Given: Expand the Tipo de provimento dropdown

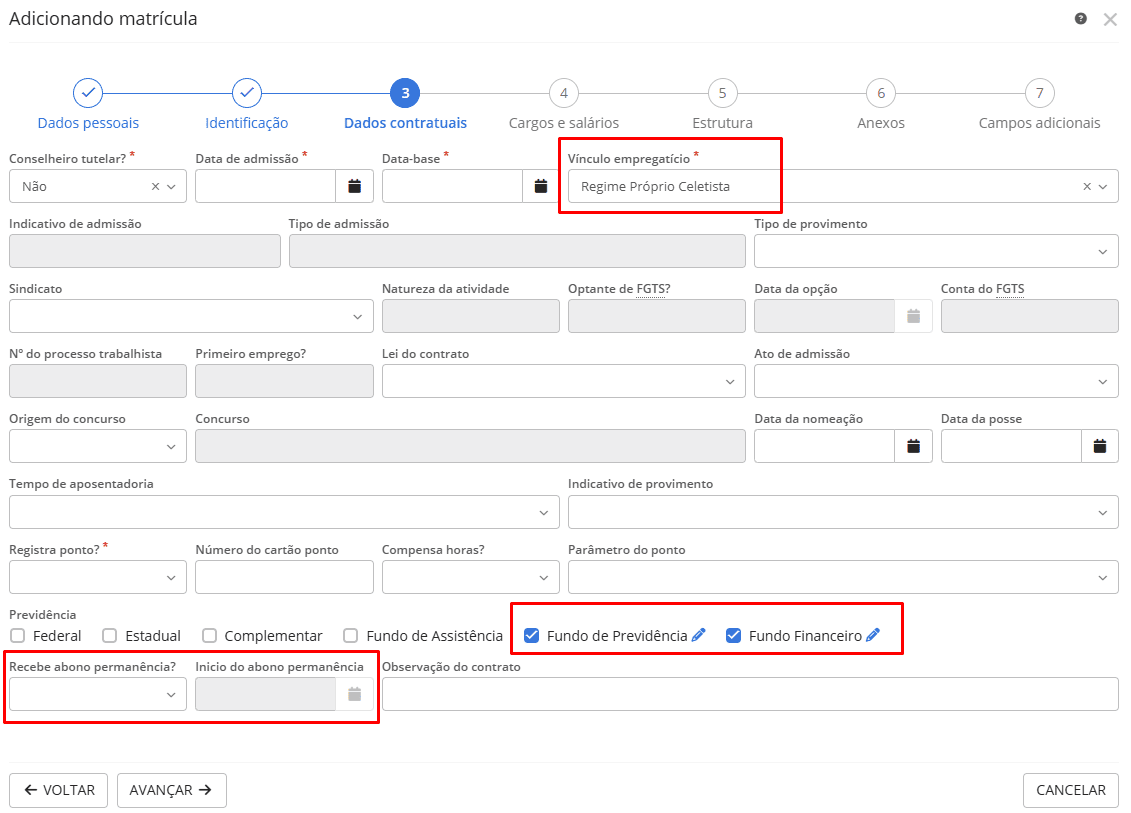Looking at the screenshot, I should tap(936, 251).
